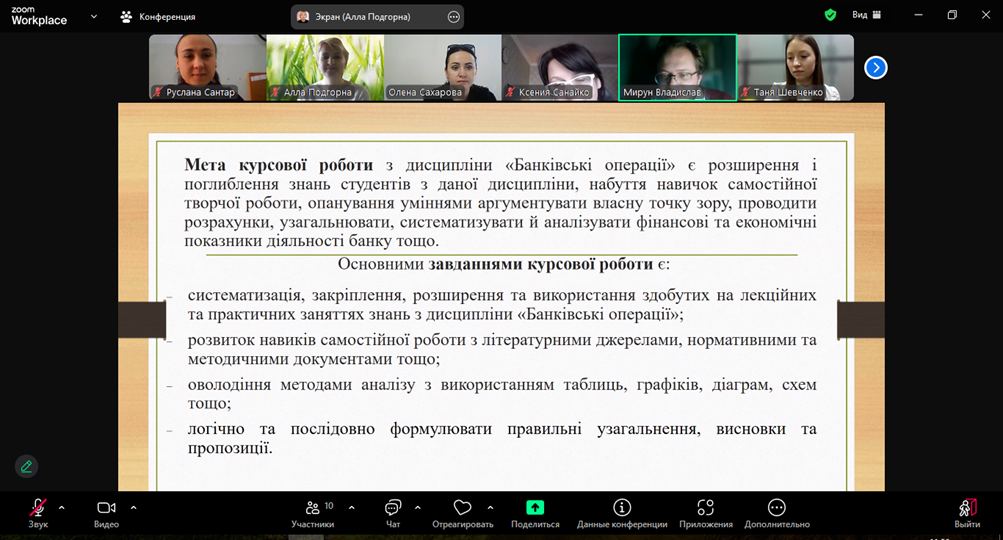Click muted mic icon of Руслана Сантар
Viewport: 1003px width, 540px height.
tap(157, 92)
